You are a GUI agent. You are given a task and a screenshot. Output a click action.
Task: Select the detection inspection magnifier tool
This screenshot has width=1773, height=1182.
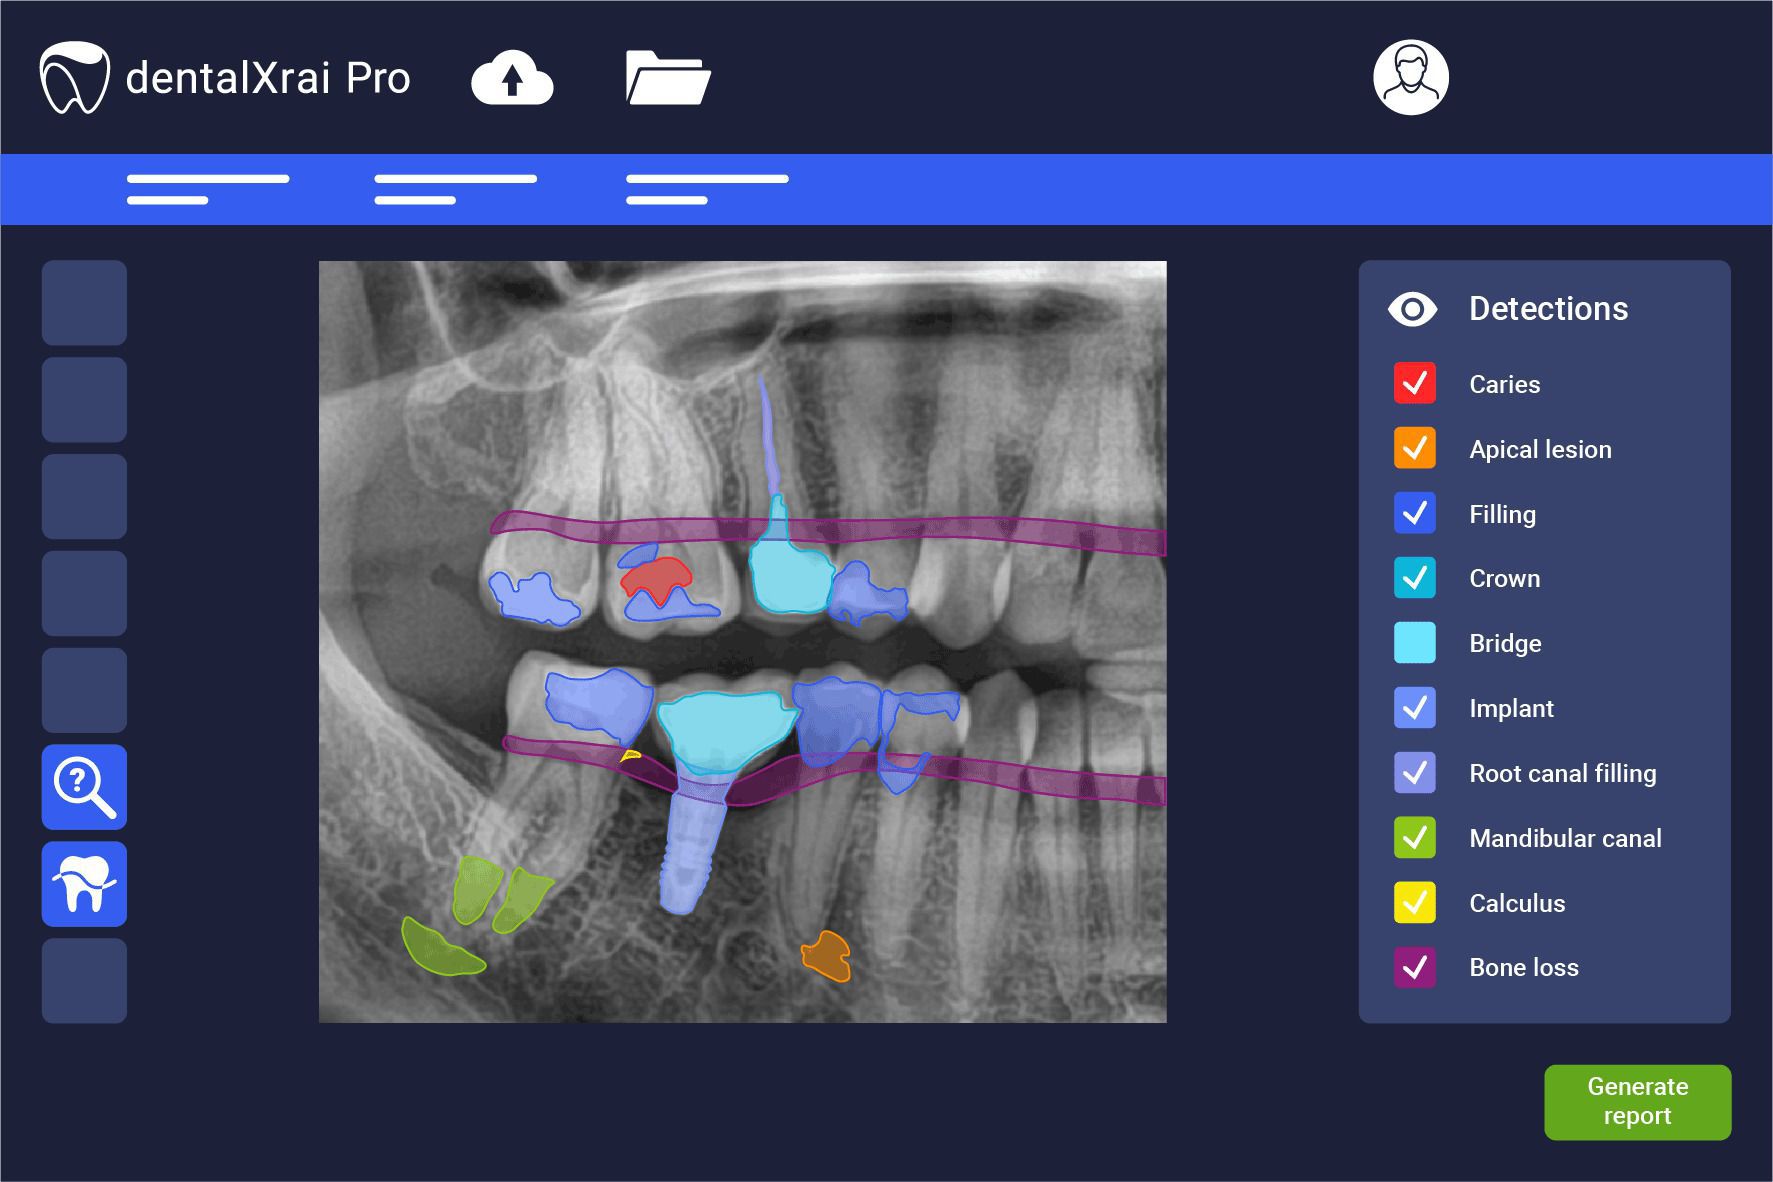(84, 787)
